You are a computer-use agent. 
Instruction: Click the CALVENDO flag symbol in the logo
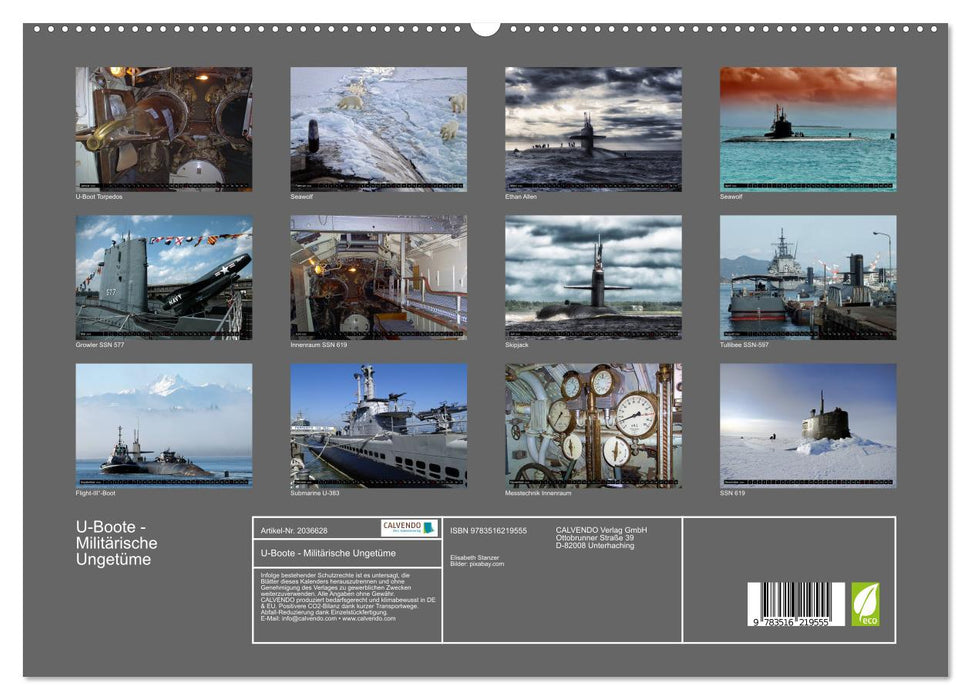pos(430,527)
